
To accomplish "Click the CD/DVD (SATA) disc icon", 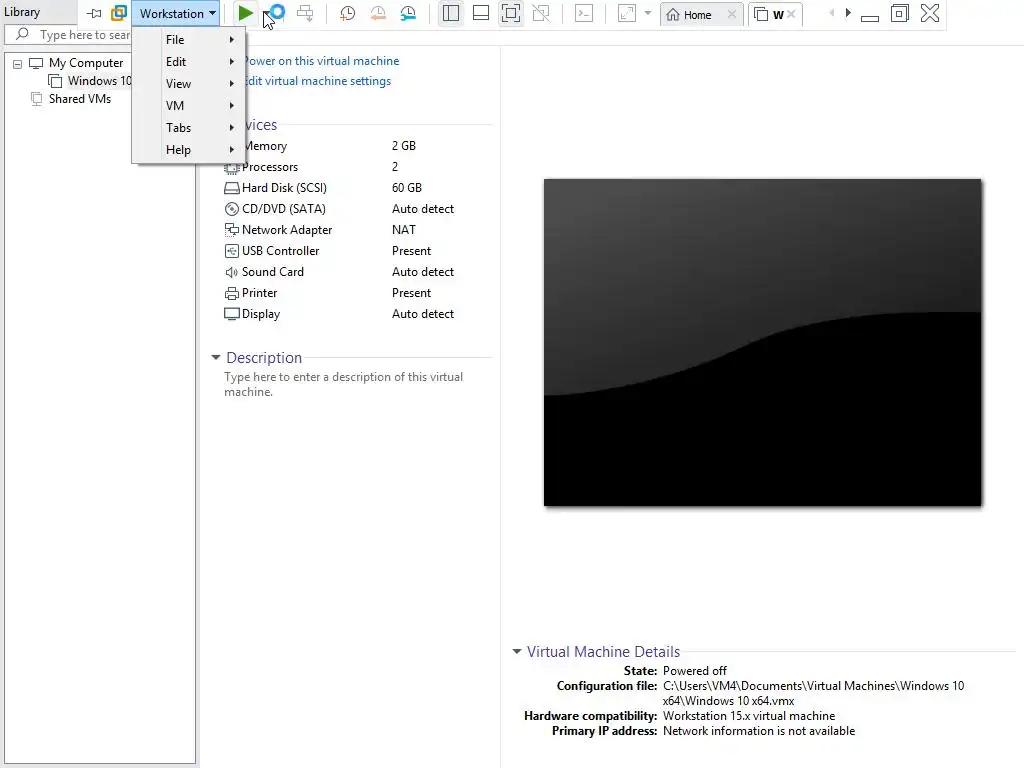I will pyautogui.click(x=231, y=209).
